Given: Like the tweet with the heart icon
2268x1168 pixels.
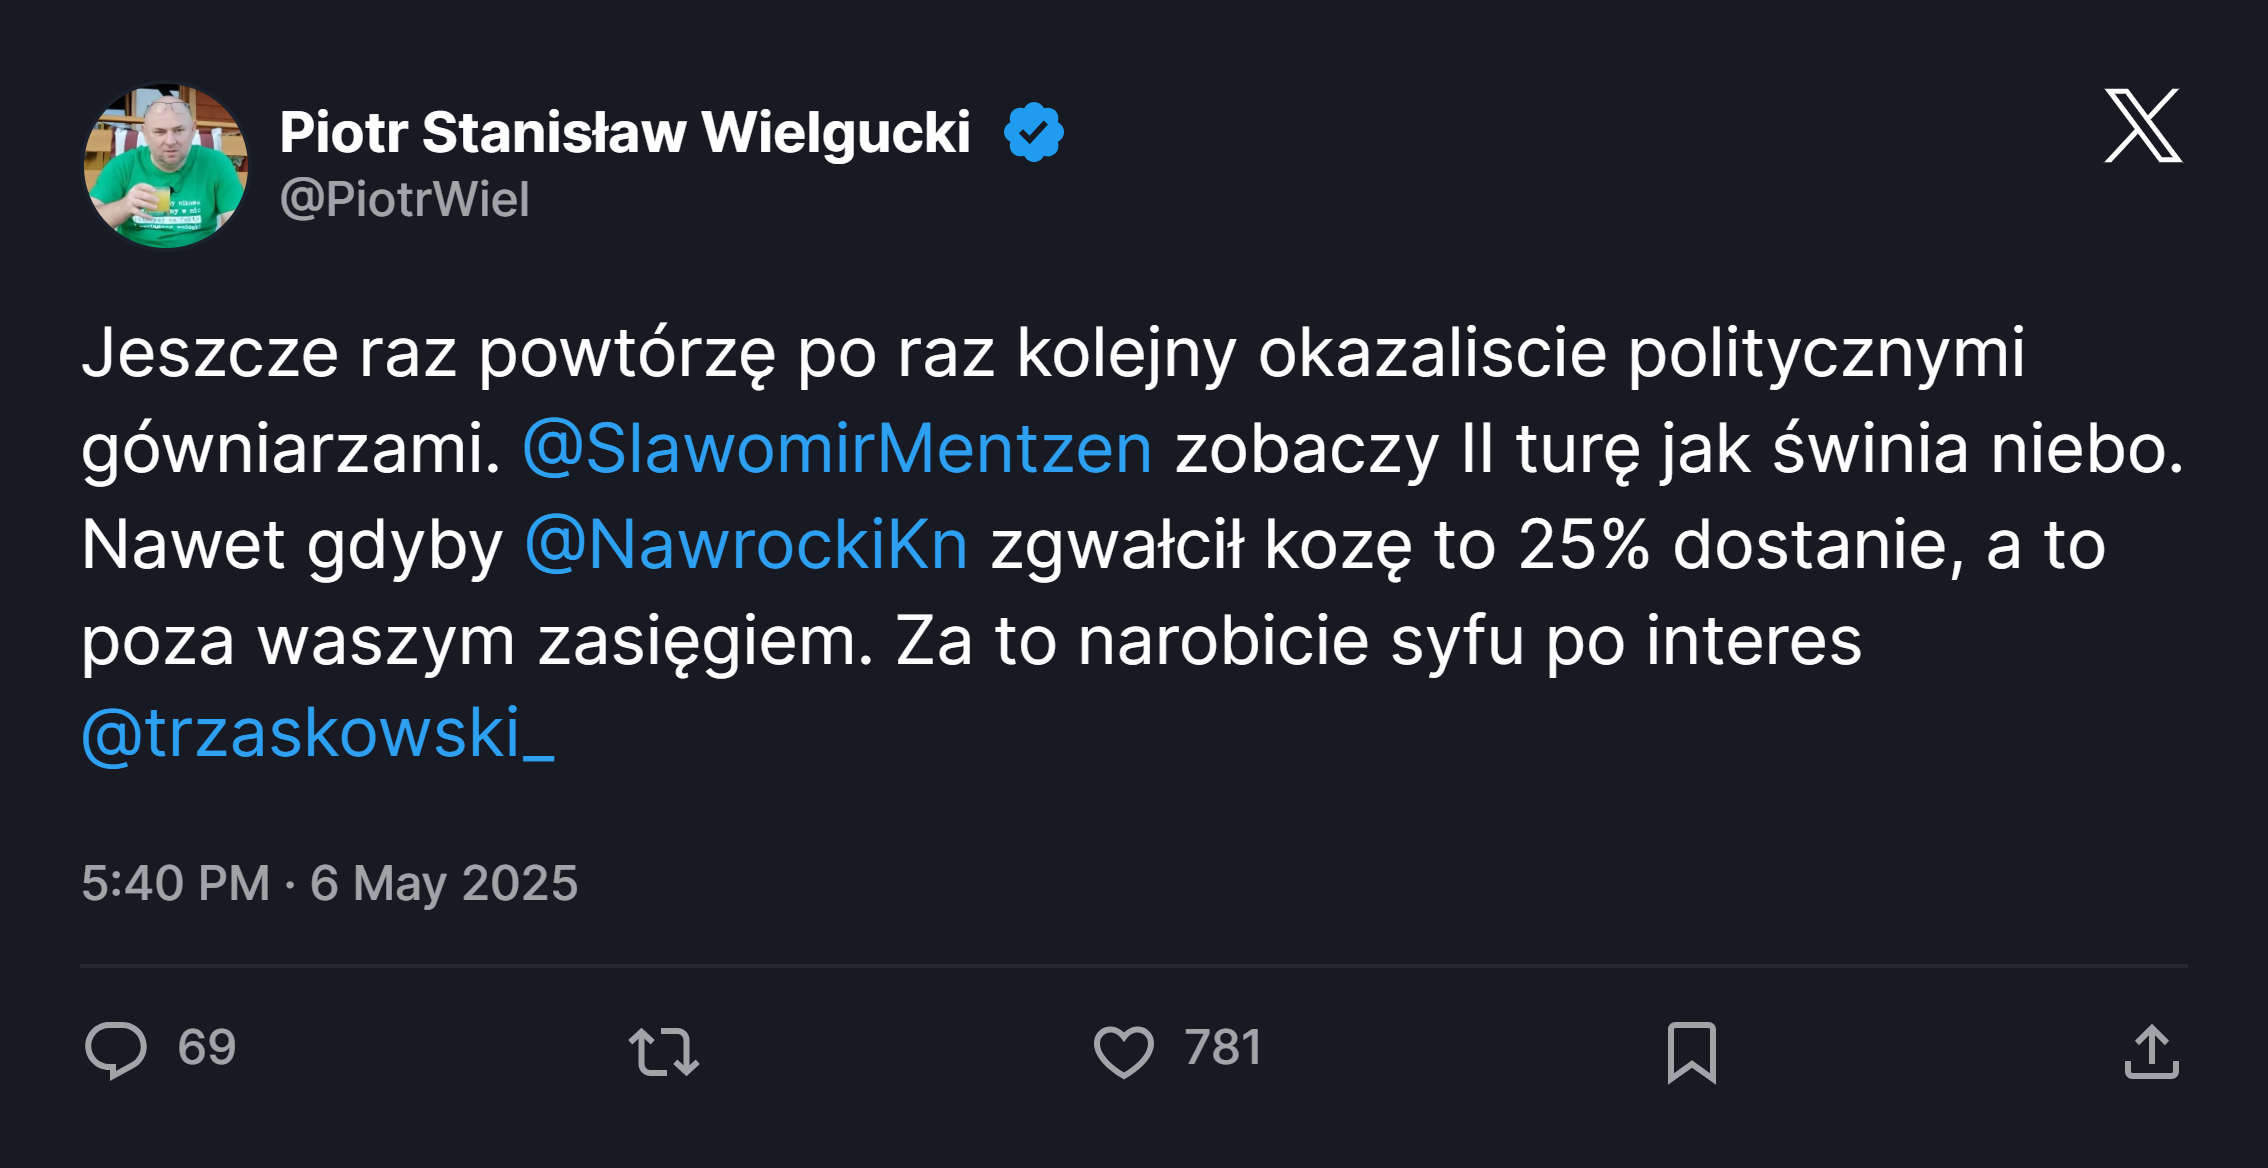Looking at the screenshot, I should coord(1124,1052).
